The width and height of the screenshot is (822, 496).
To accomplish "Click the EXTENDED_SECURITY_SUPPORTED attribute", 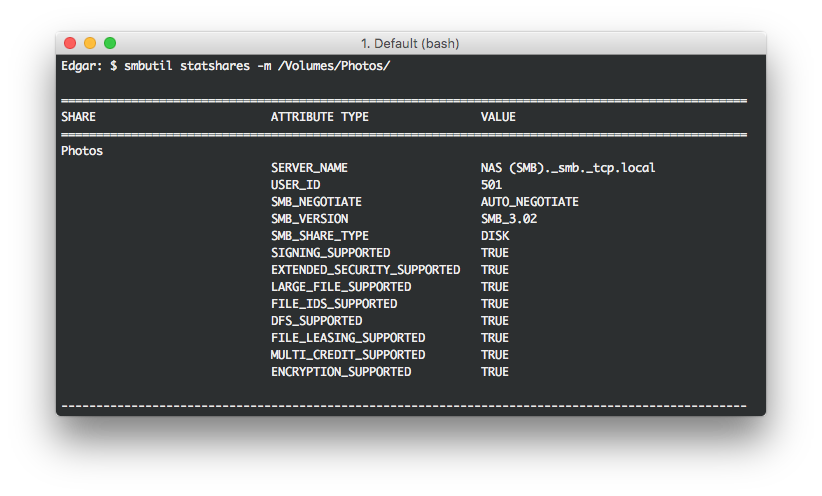I will pos(365,269).
